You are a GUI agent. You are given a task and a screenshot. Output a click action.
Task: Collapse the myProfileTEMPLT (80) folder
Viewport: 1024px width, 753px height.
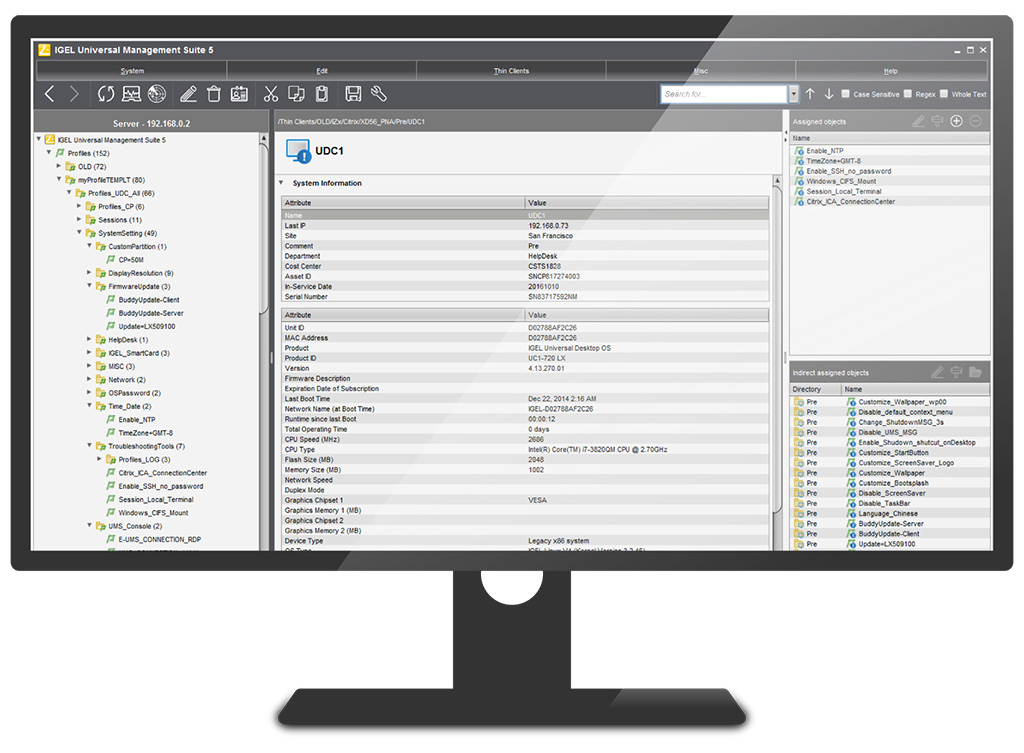pos(59,179)
